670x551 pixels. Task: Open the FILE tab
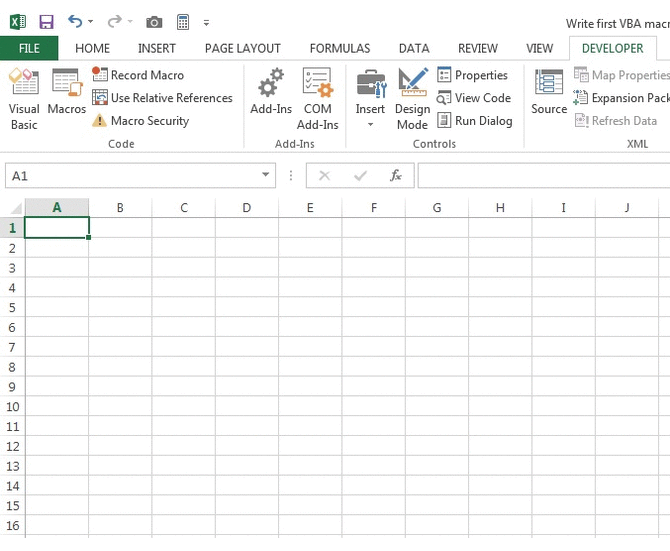(x=29, y=48)
